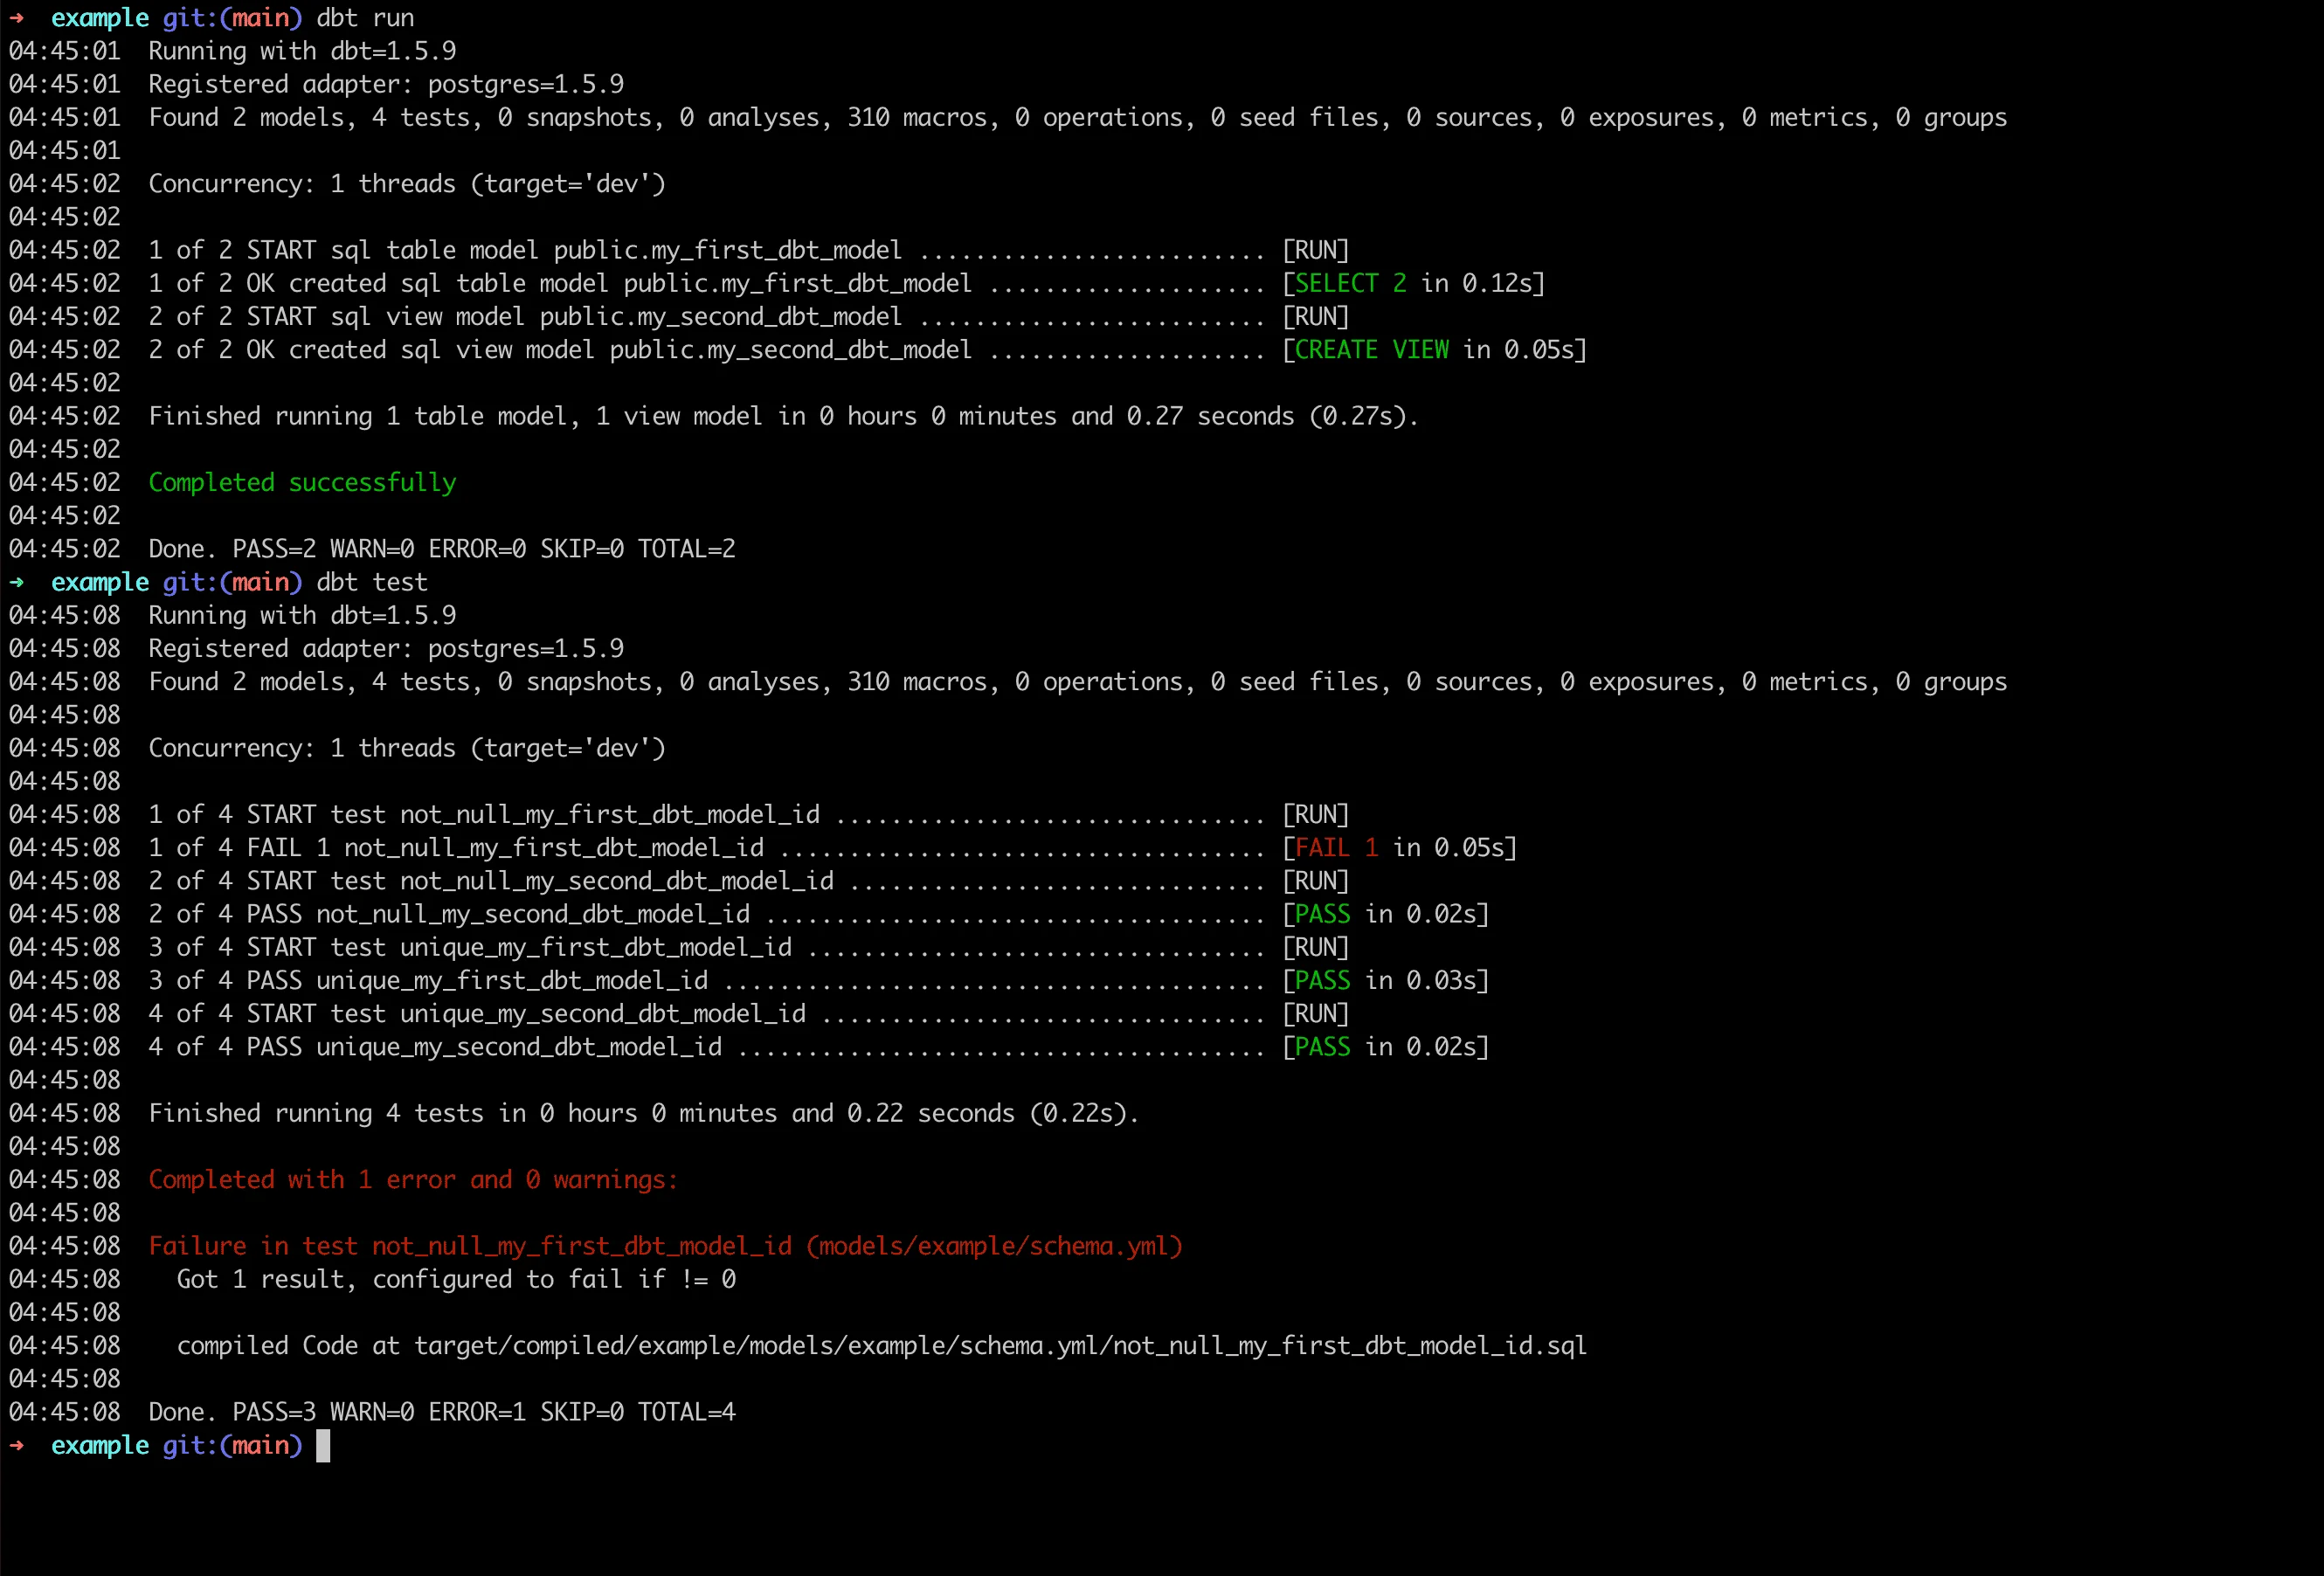Click the green 'CREATE VIEW' result text
2324x1576 pixels.
(x=1371, y=349)
